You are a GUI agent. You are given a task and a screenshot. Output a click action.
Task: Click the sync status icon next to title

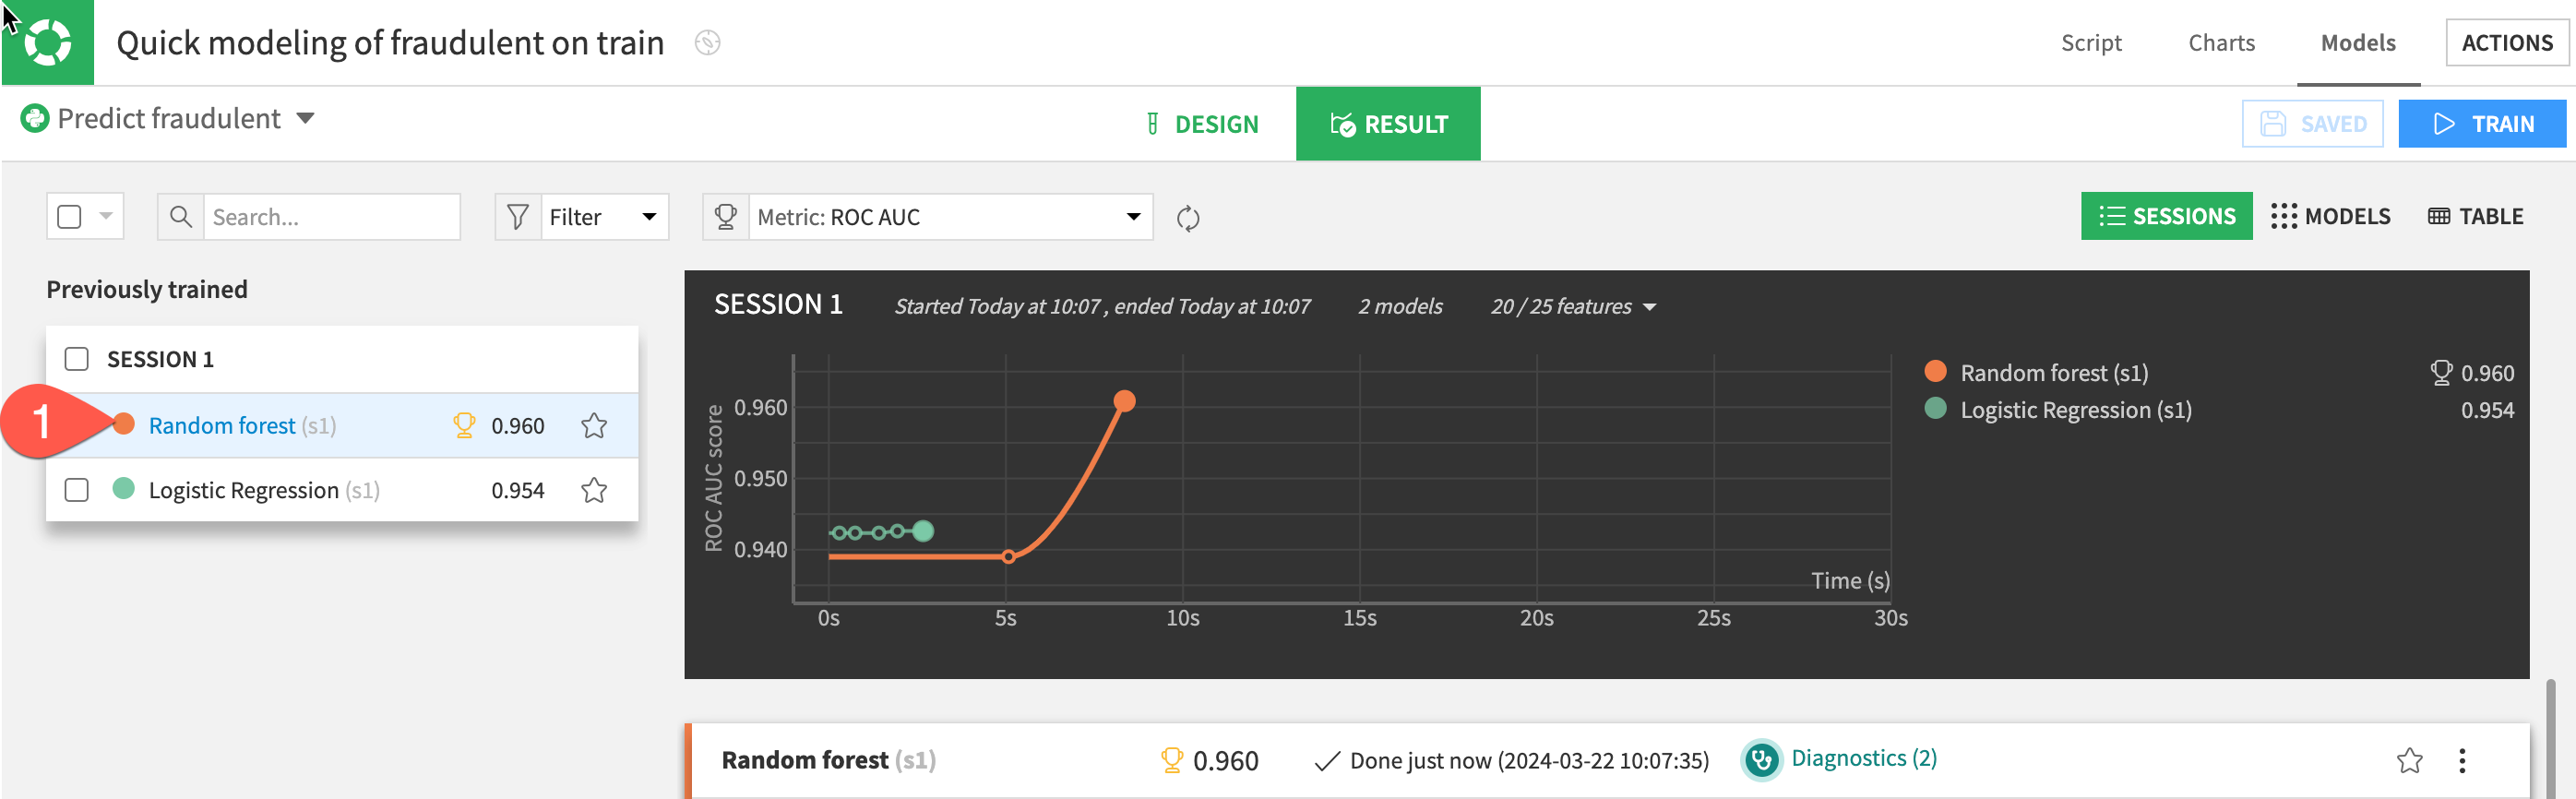pyautogui.click(x=707, y=43)
